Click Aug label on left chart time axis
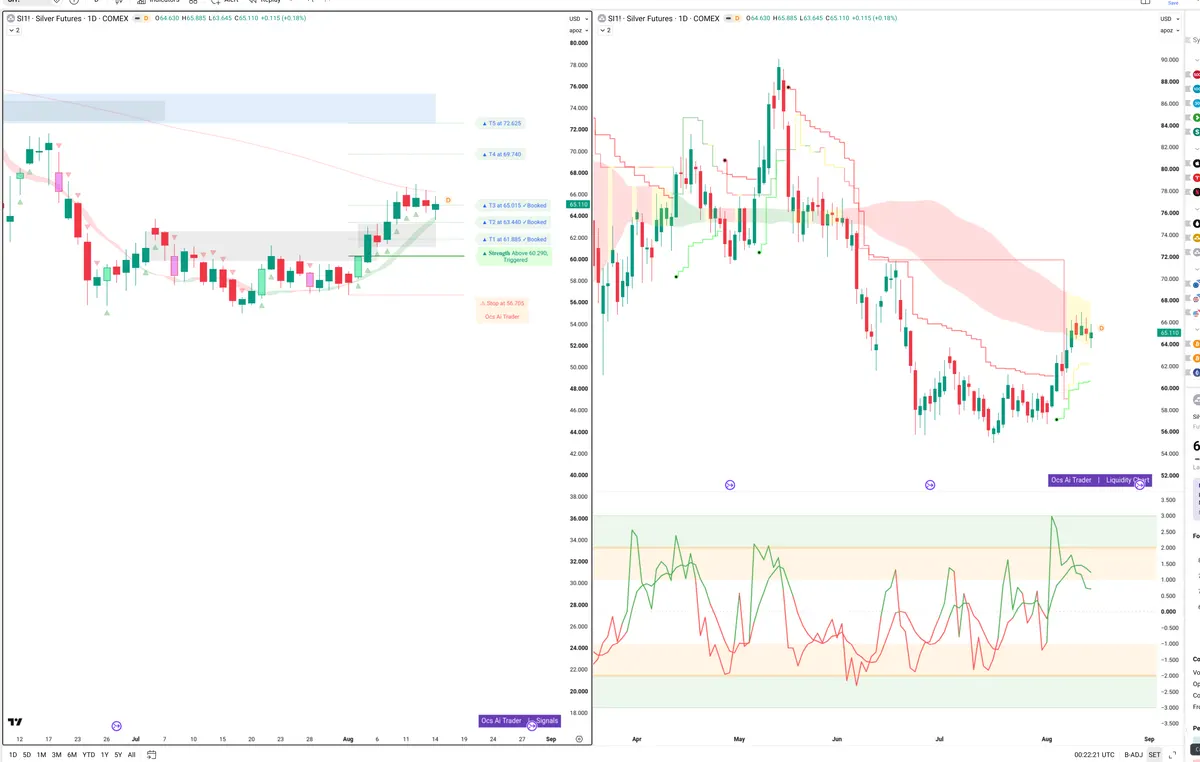1200x762 pixels. coord(348,739)
